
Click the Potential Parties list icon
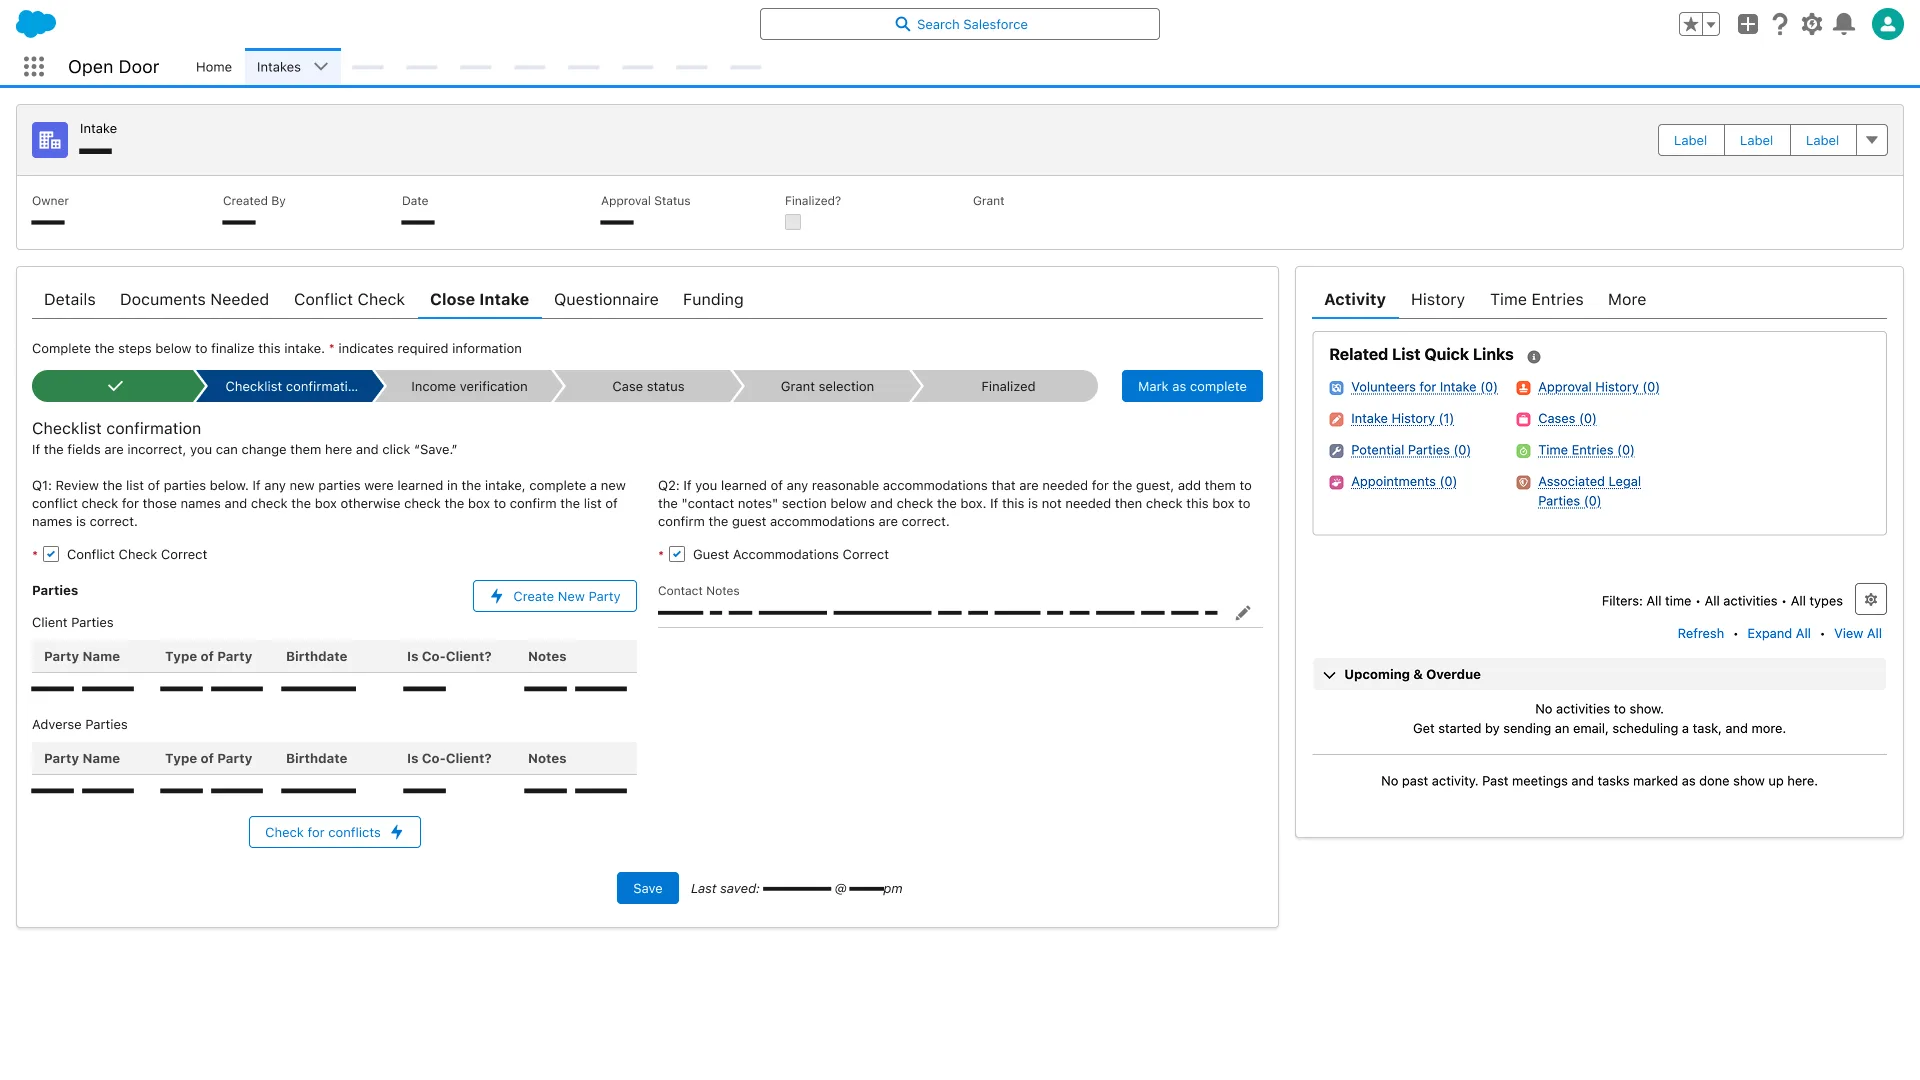[1336, 451]
